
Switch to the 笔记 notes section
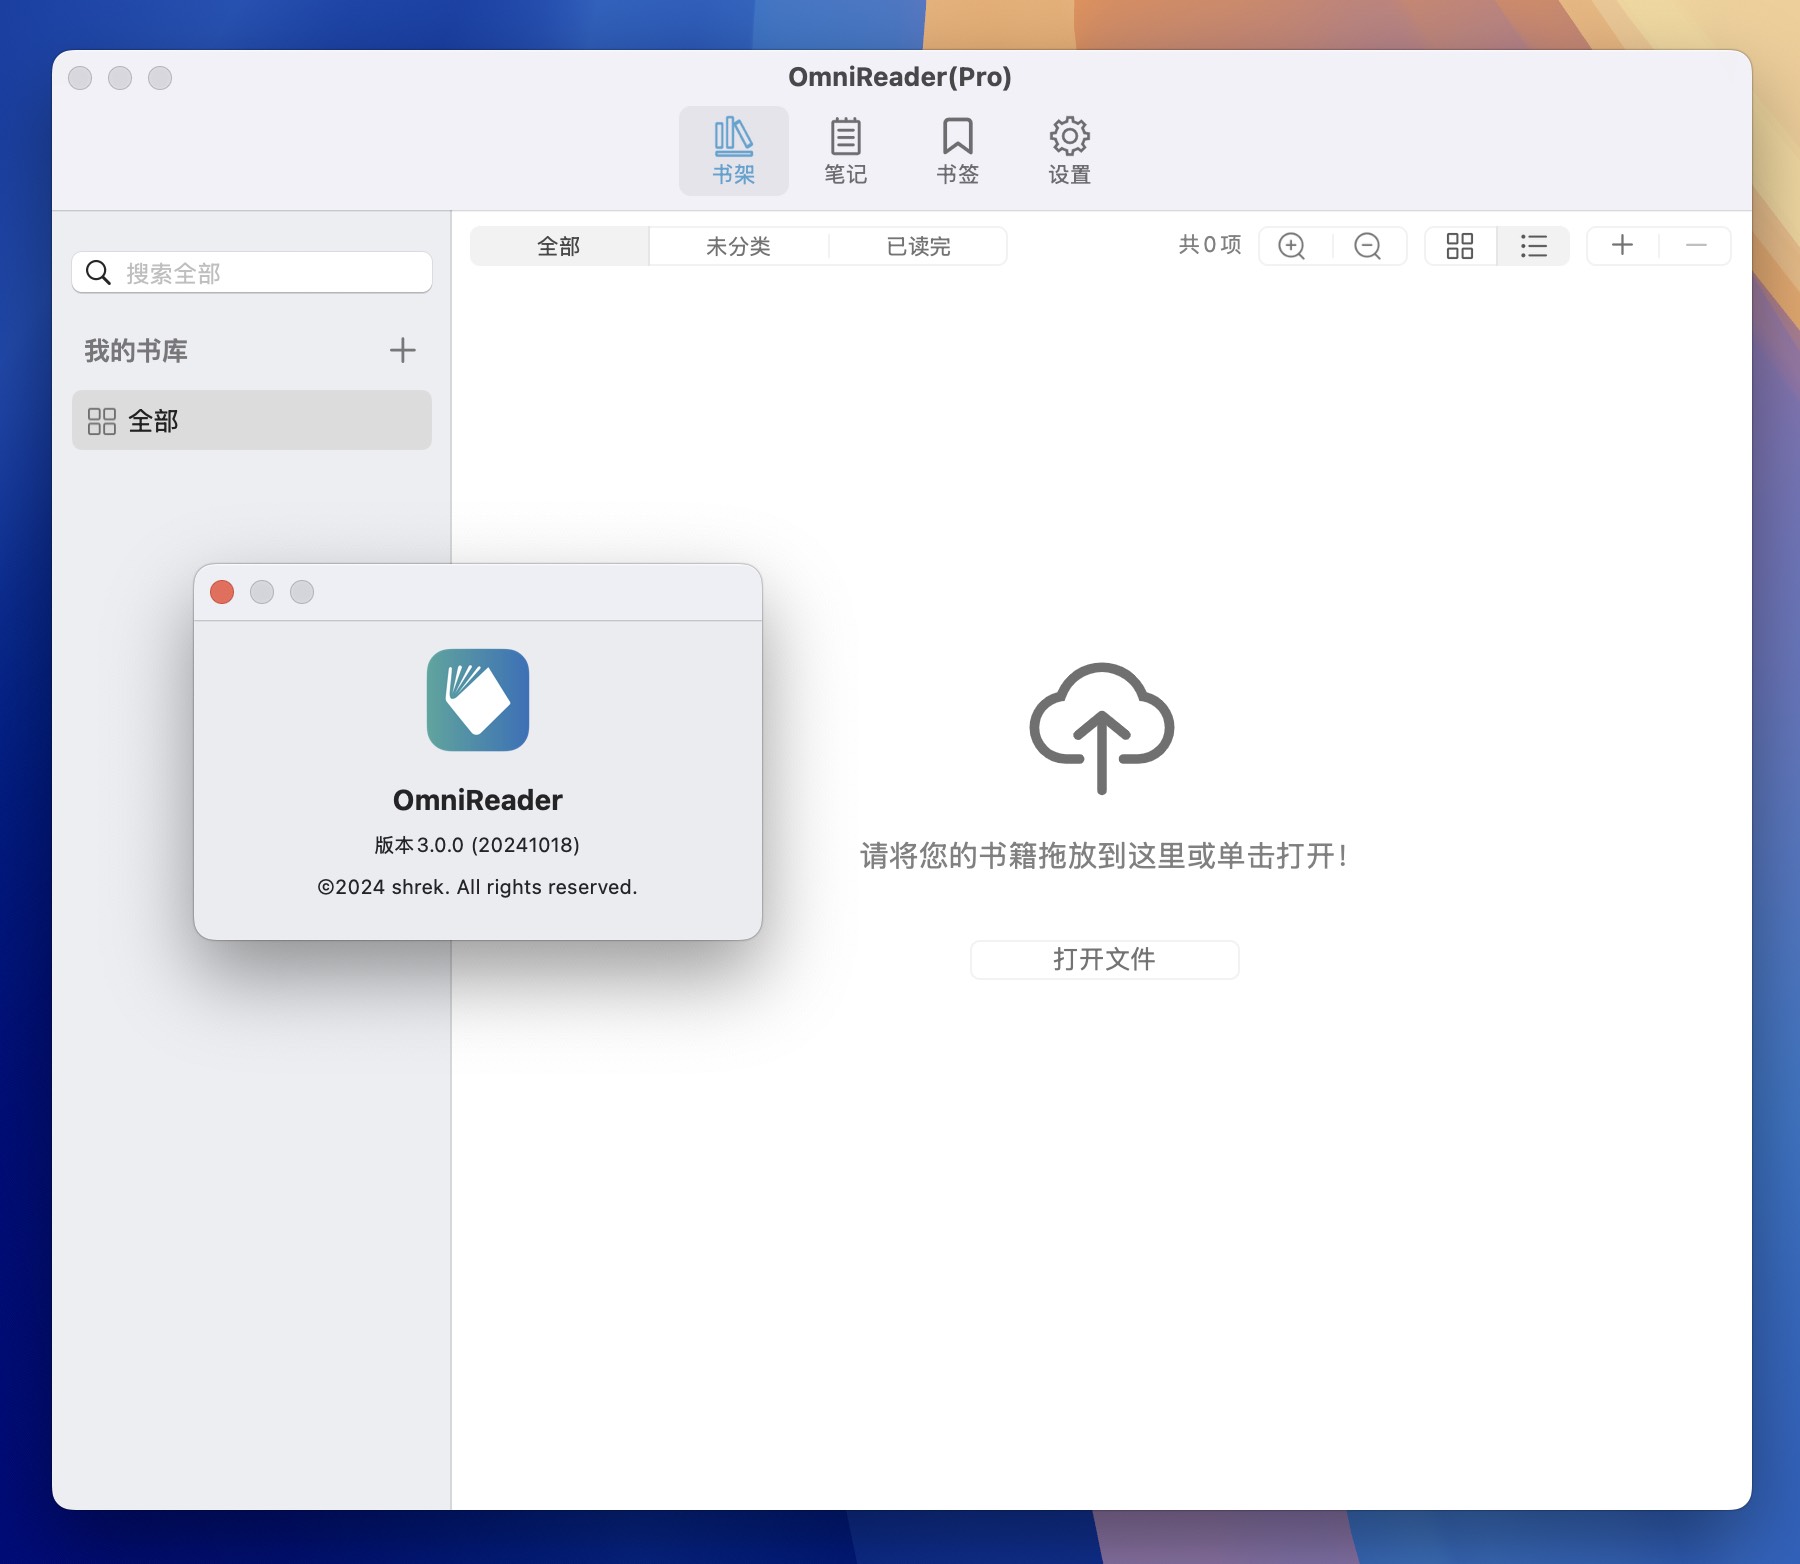click(845, 151)
